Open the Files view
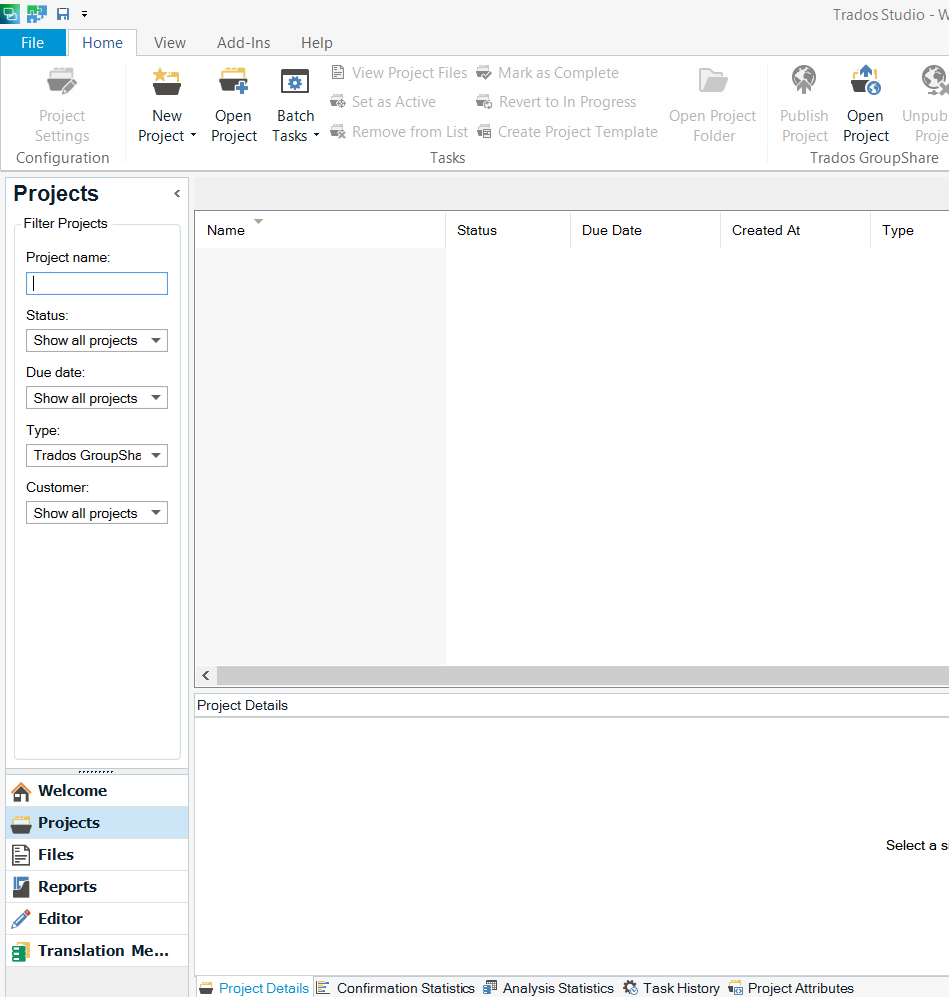This screenshot has width=949, height=997. (x=97, y=855)
